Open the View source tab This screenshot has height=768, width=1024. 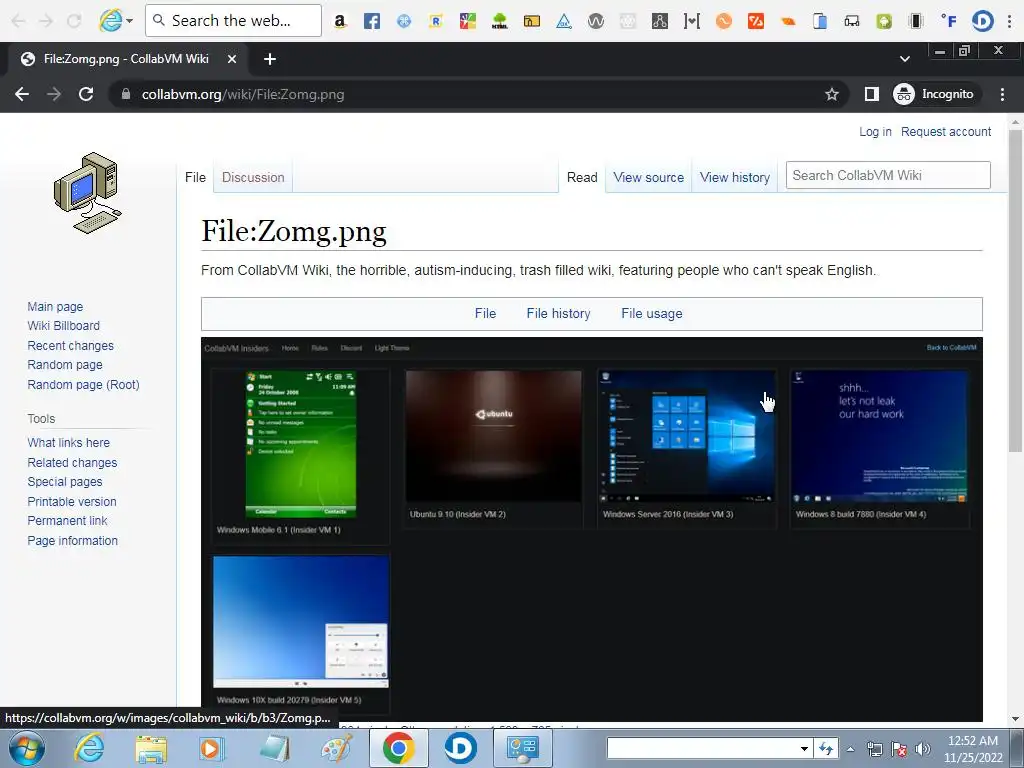coord(648,177)
